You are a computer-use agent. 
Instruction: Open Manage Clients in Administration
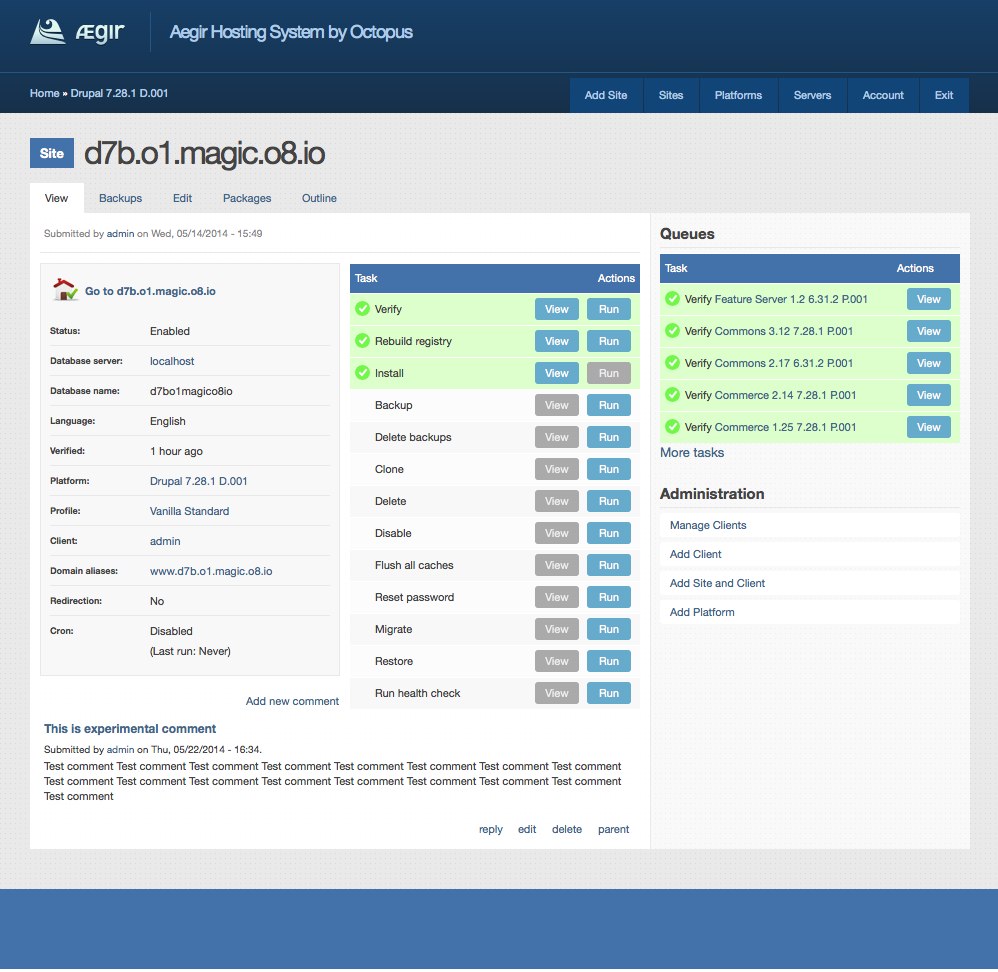click(x=708, y=525)
